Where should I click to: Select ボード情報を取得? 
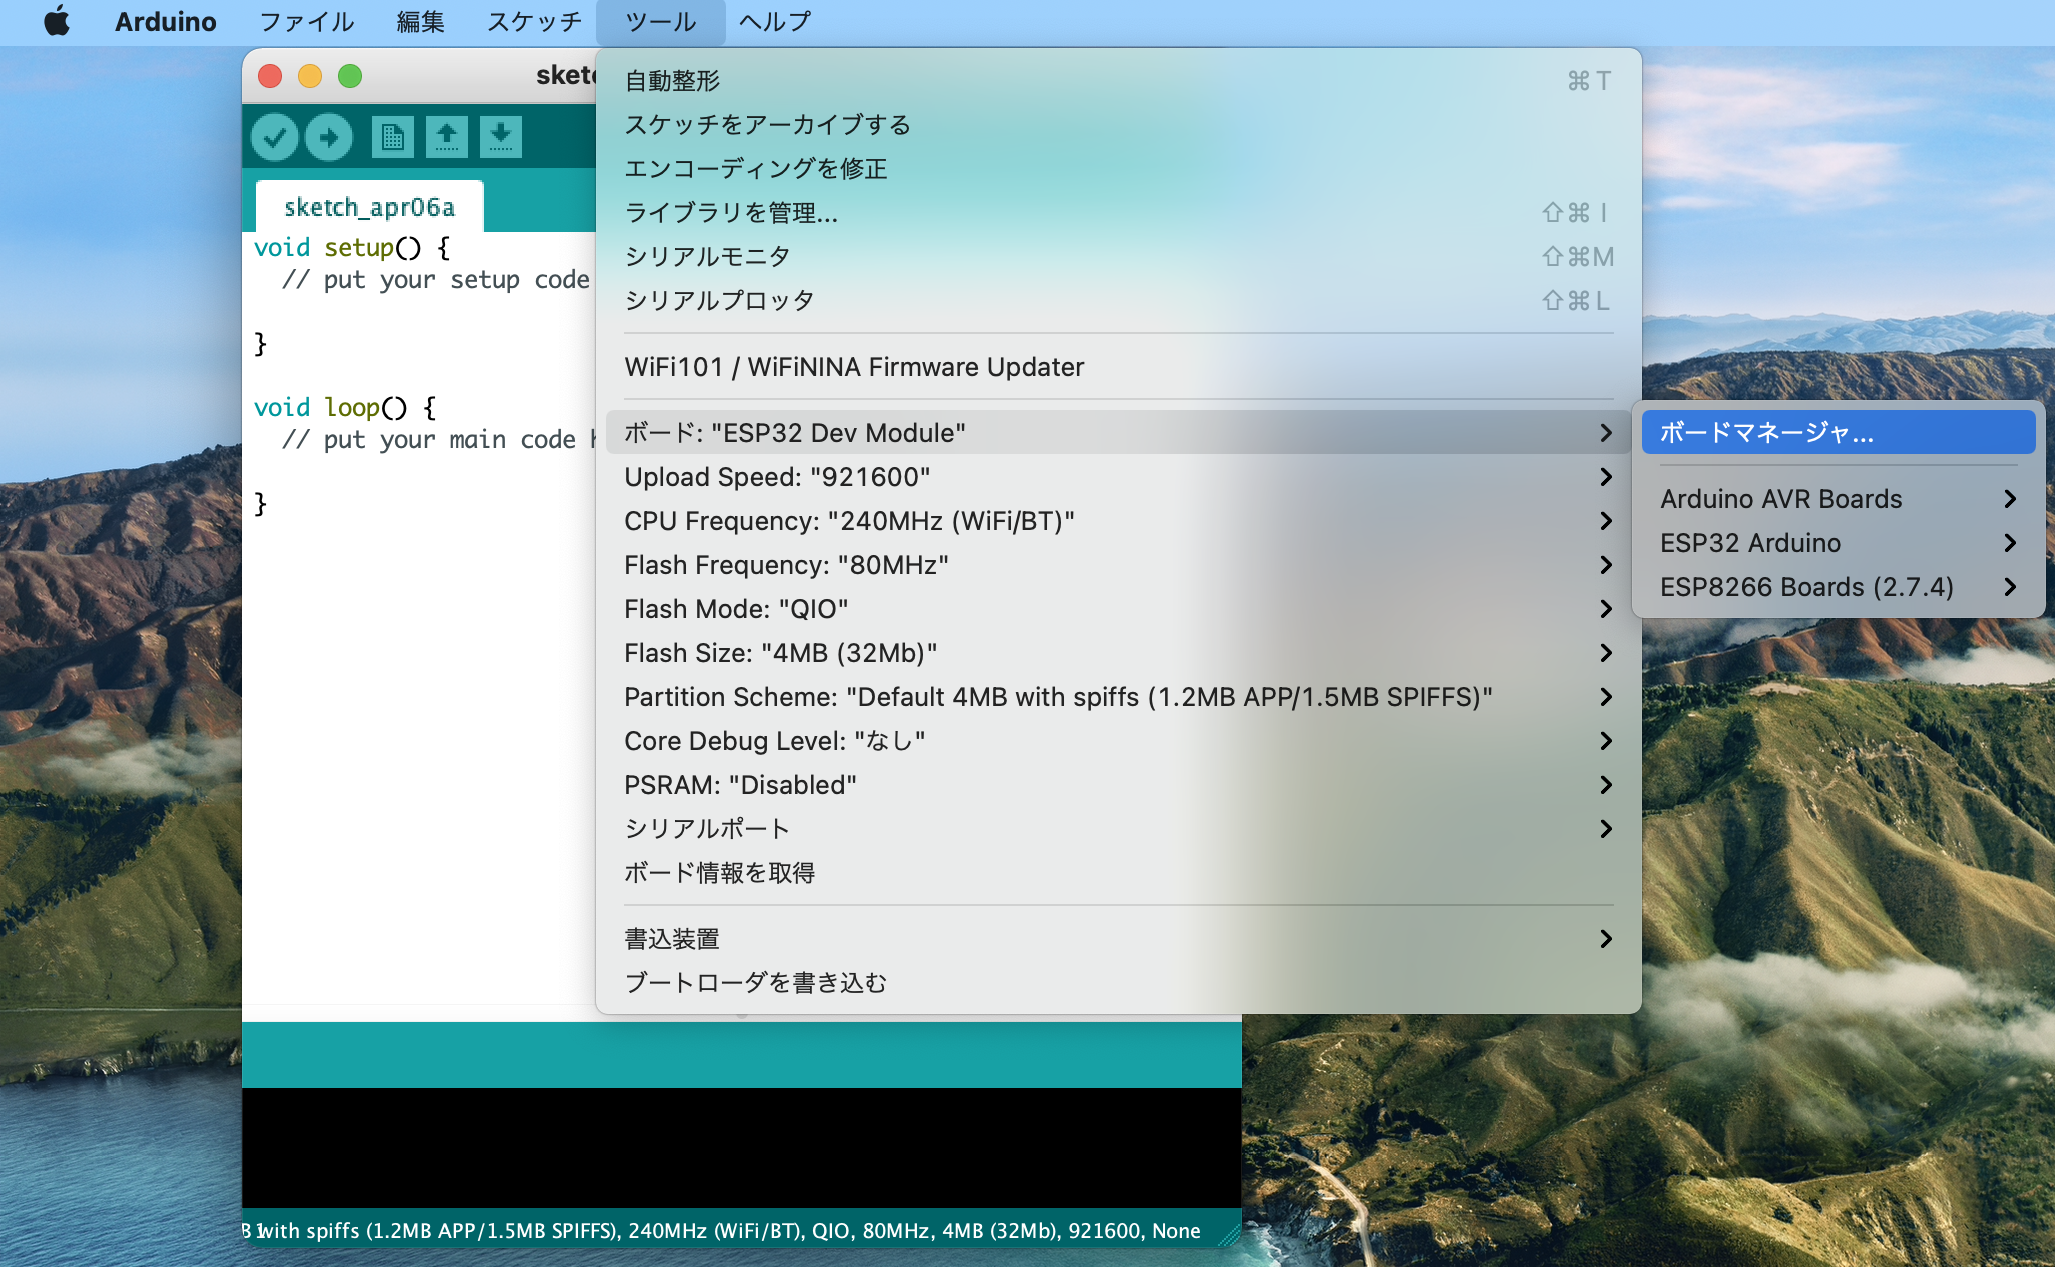[x=1118, y=872]
